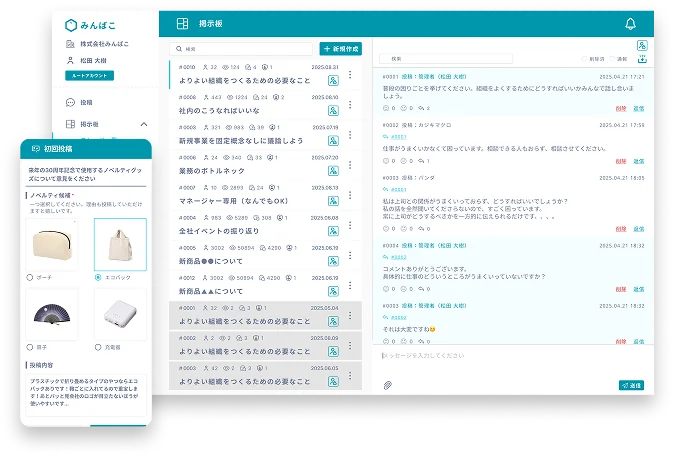Click the download icon in thread panel
Screen dimensions: 674x457
coord(642,59)
